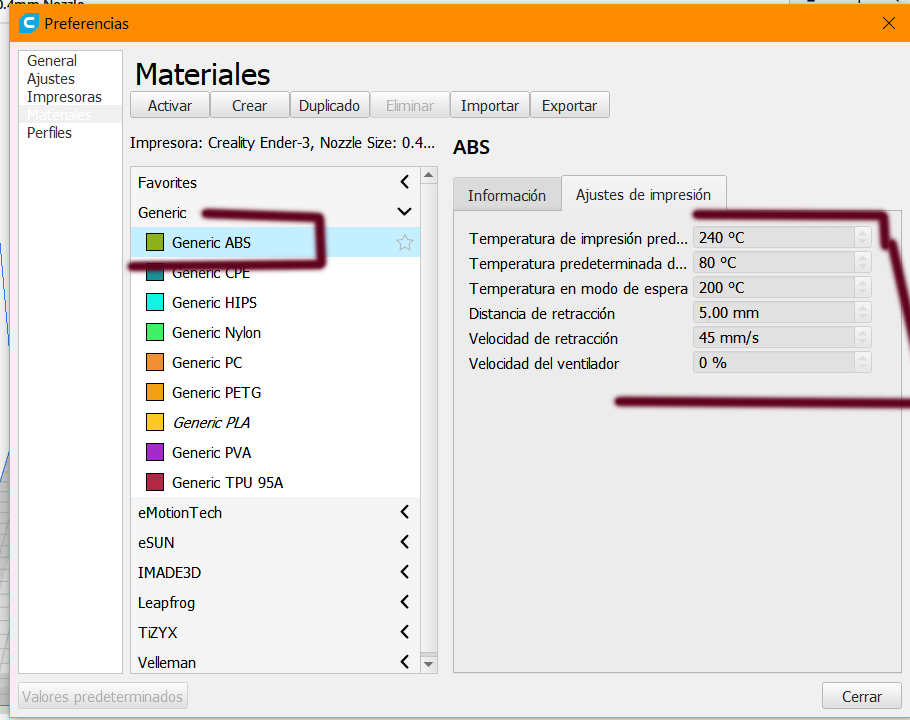Click the Generic Nylon green swatch icon
The height and width of the screenshot is (720, 910).
coord(155,333)
